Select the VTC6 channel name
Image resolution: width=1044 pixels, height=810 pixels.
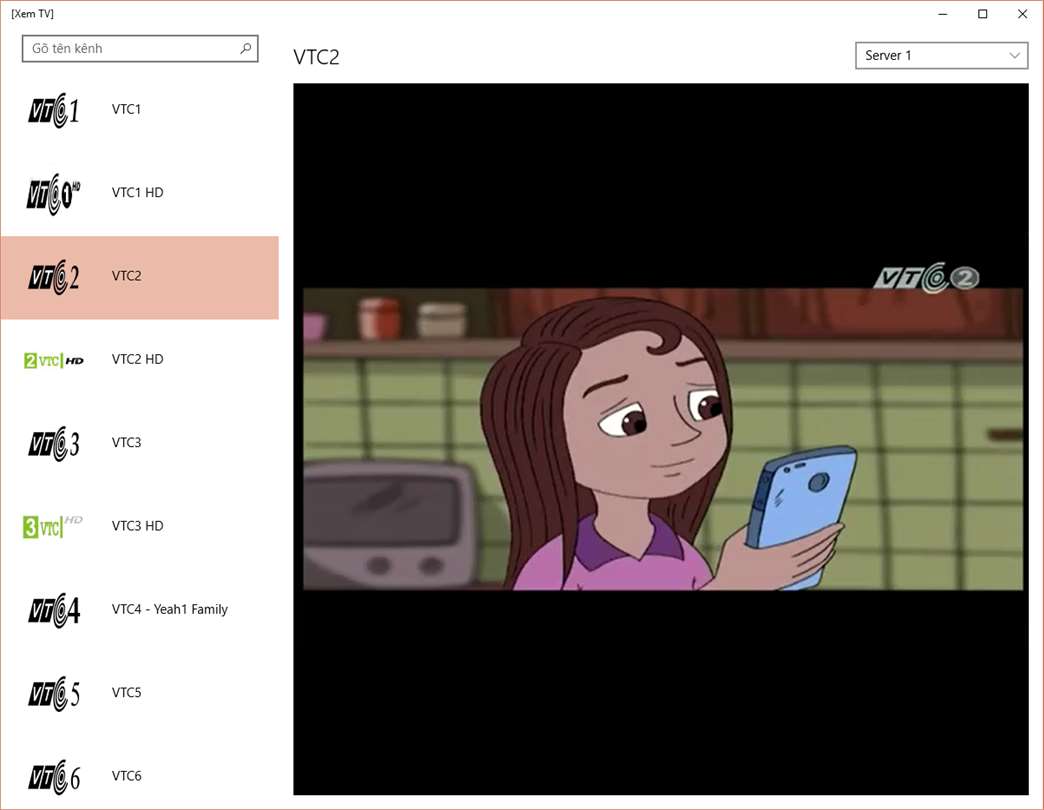pos(127,775)
